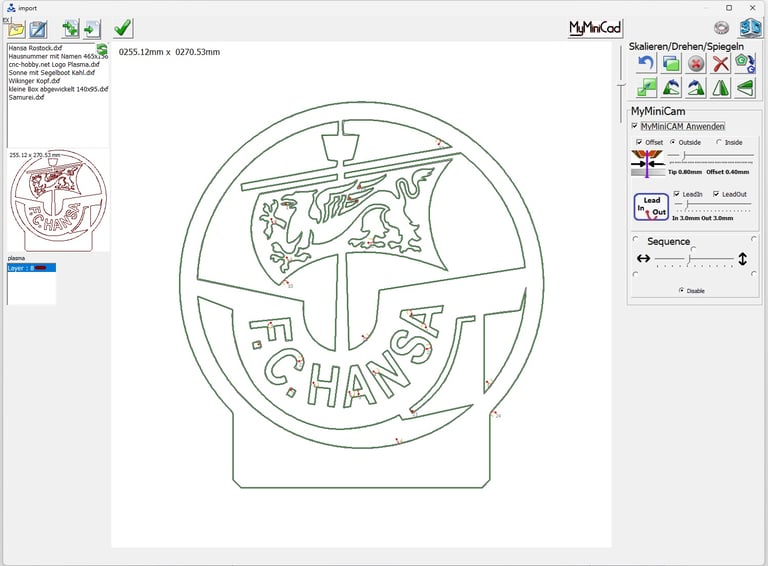Switch to the 3D view icon
The height and width of the screenshot is (566, 768).
coord(750,28)
